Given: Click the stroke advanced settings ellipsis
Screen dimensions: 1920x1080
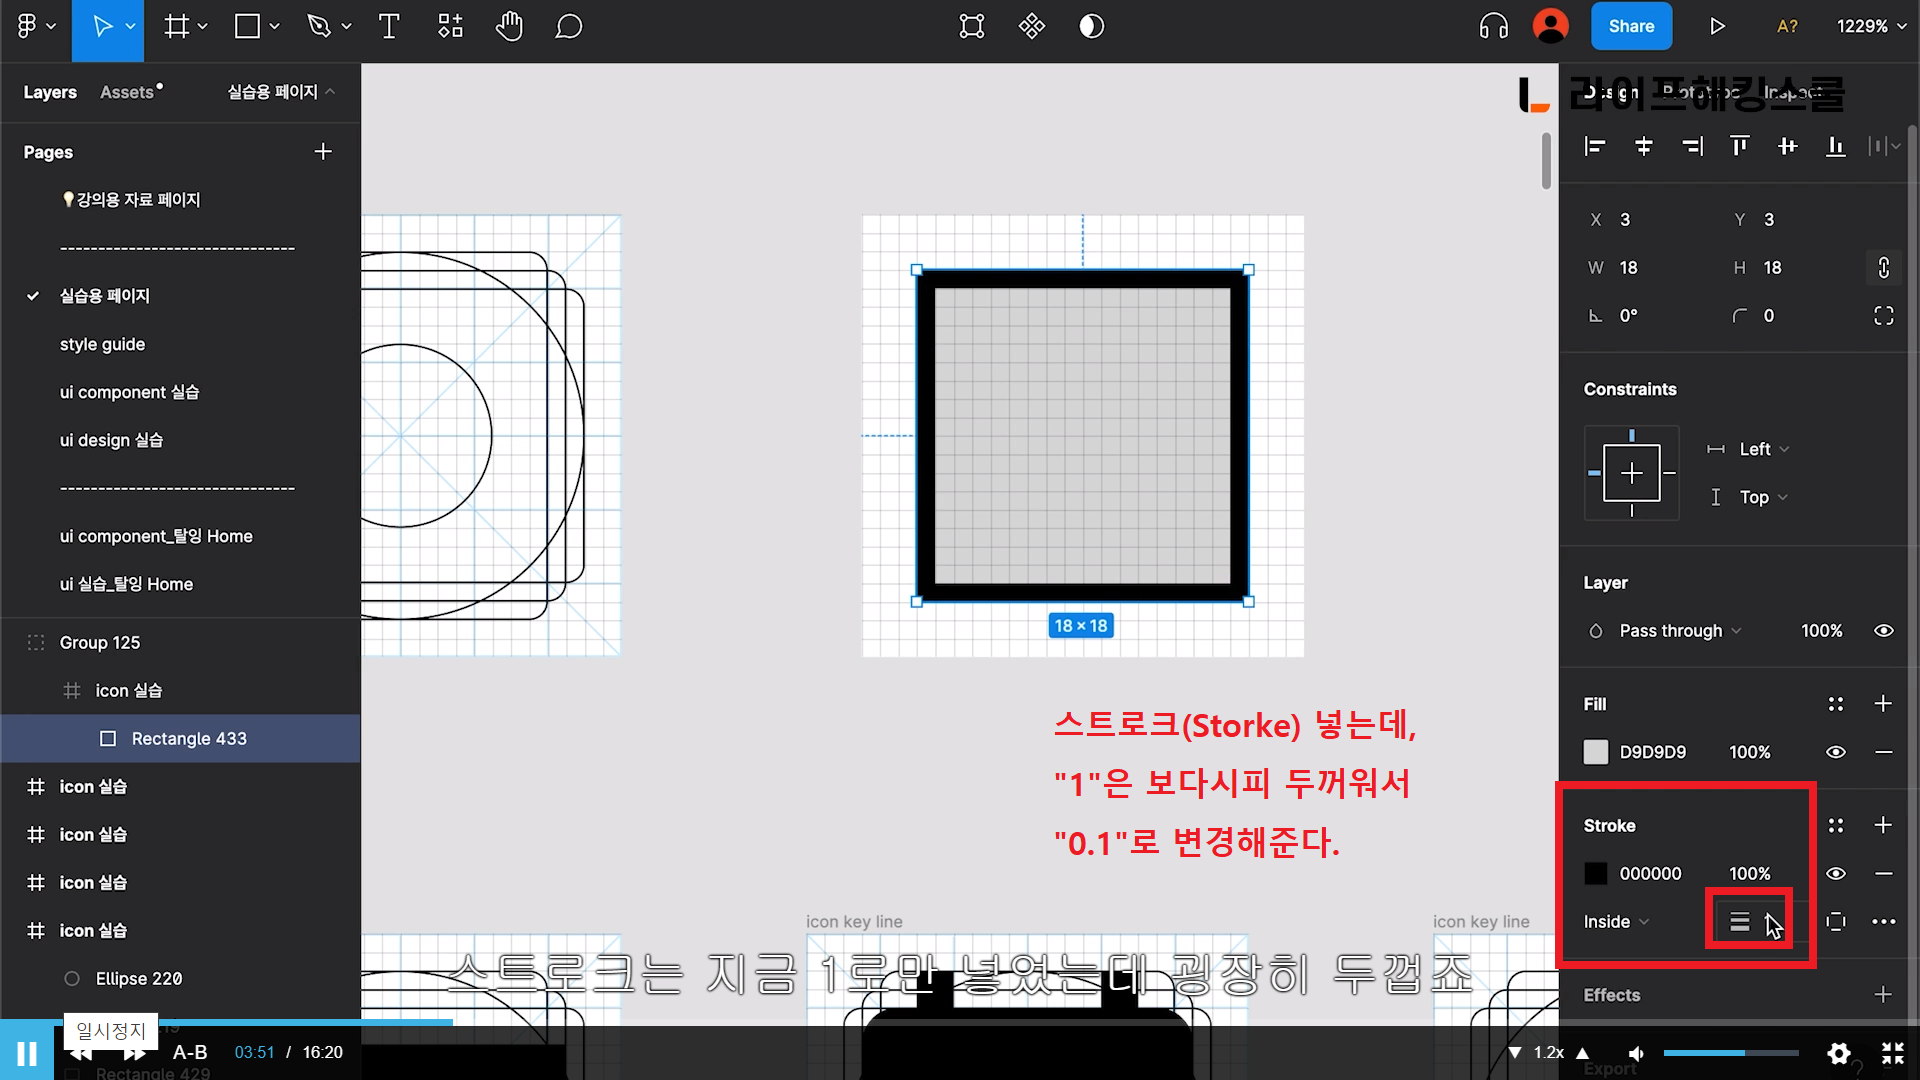Looking at the screenshot, I should tap(1883, 922).
